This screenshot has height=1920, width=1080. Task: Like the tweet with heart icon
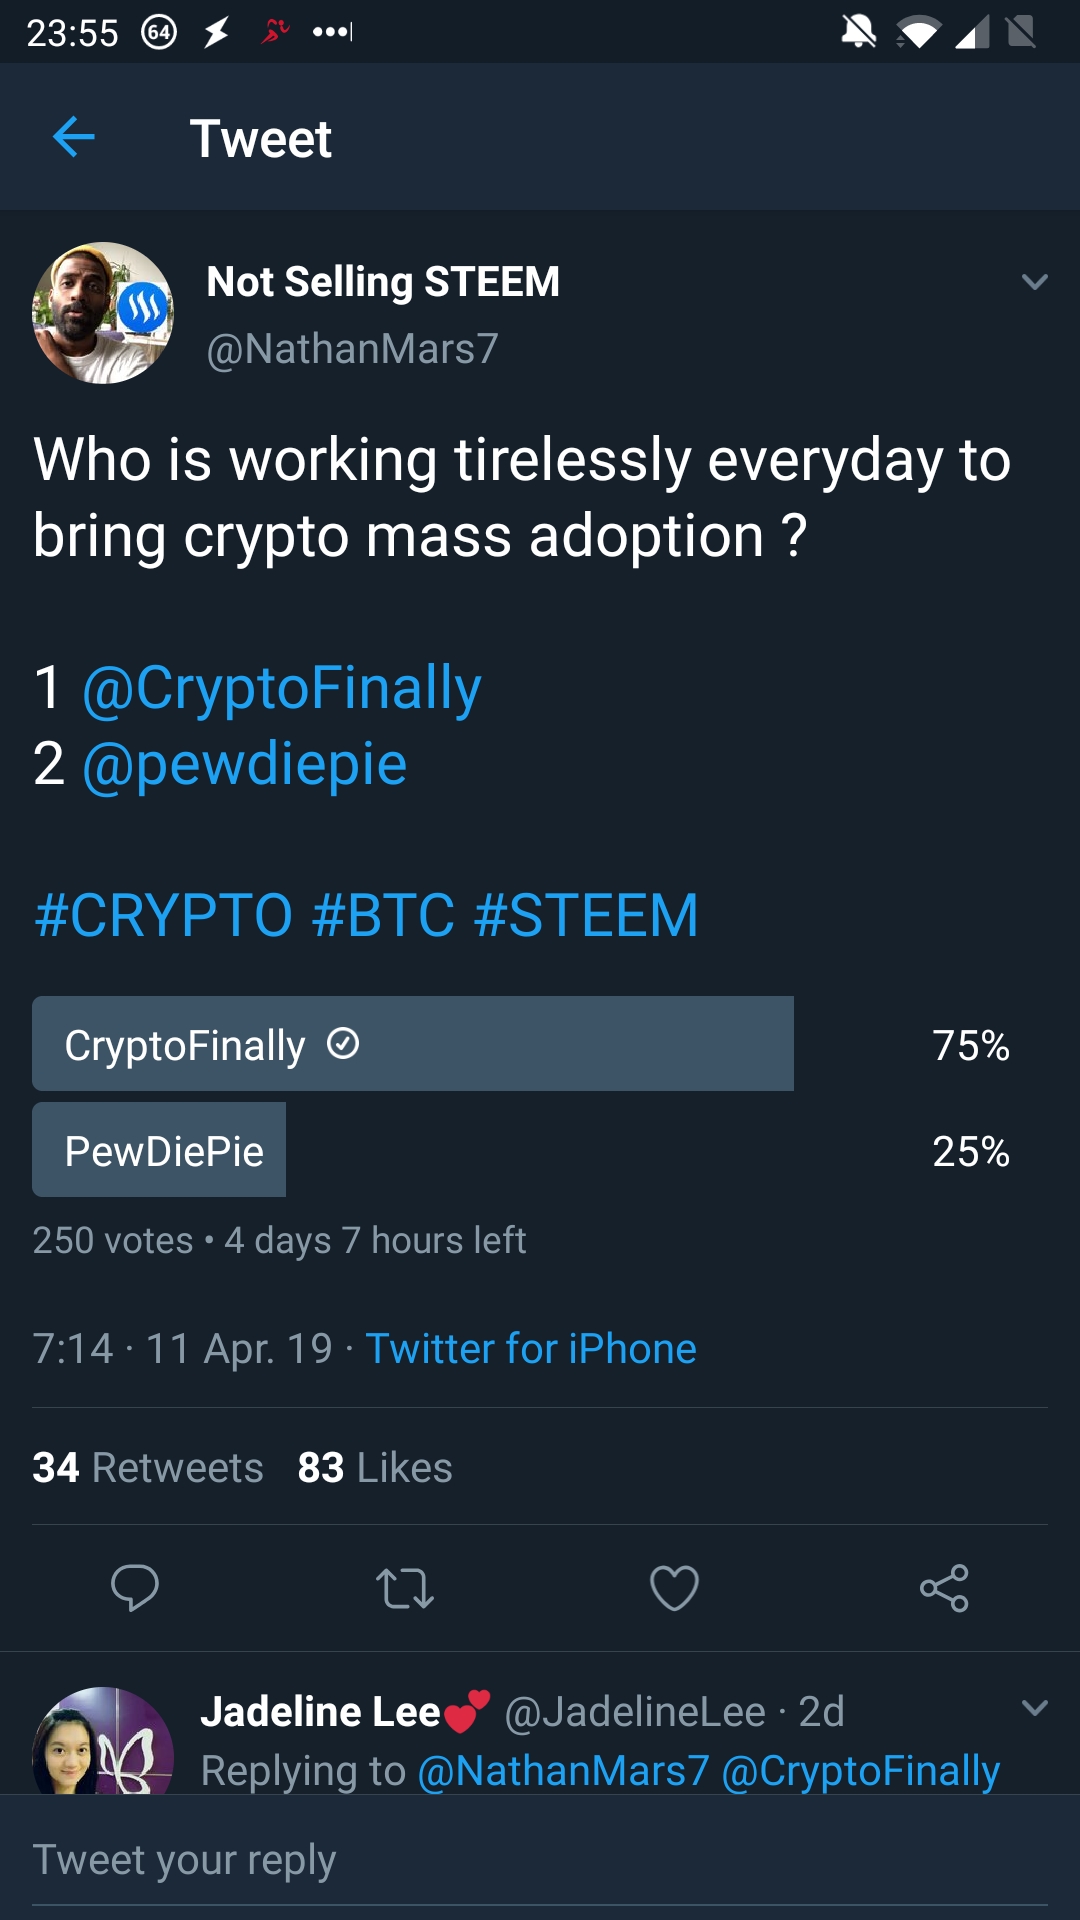[674, 1587]
